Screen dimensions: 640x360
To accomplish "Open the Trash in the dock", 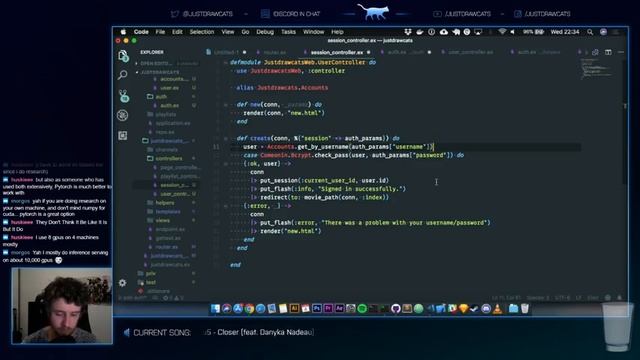I will (524, 309).
